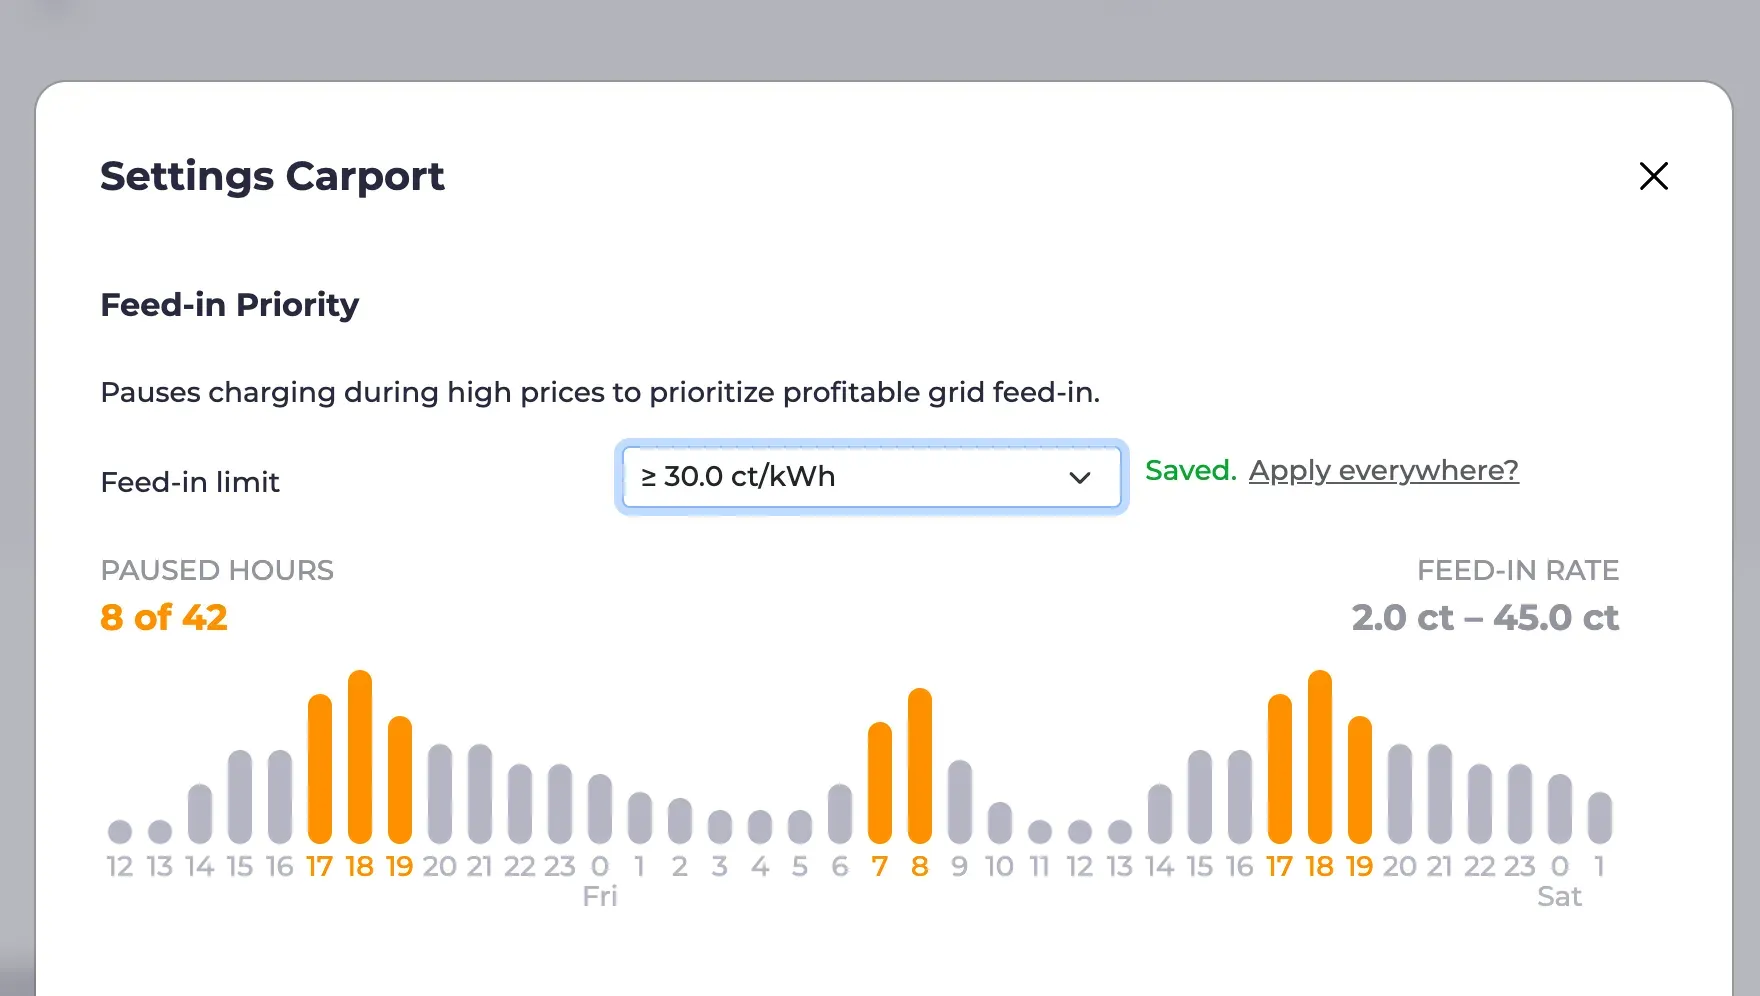This screenshot has width=1760, height=996.
Task: Click the gray bar above Fri hour 0
Action: click(x=600, y=809)
